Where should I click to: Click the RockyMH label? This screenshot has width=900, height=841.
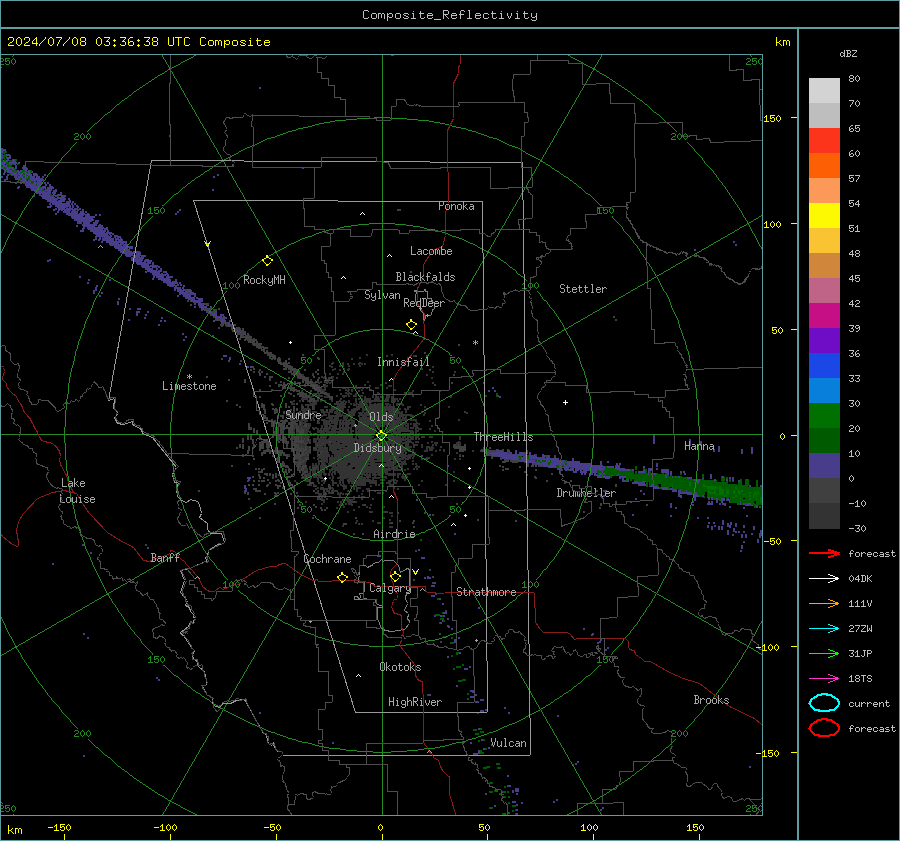tap(264, 280)
